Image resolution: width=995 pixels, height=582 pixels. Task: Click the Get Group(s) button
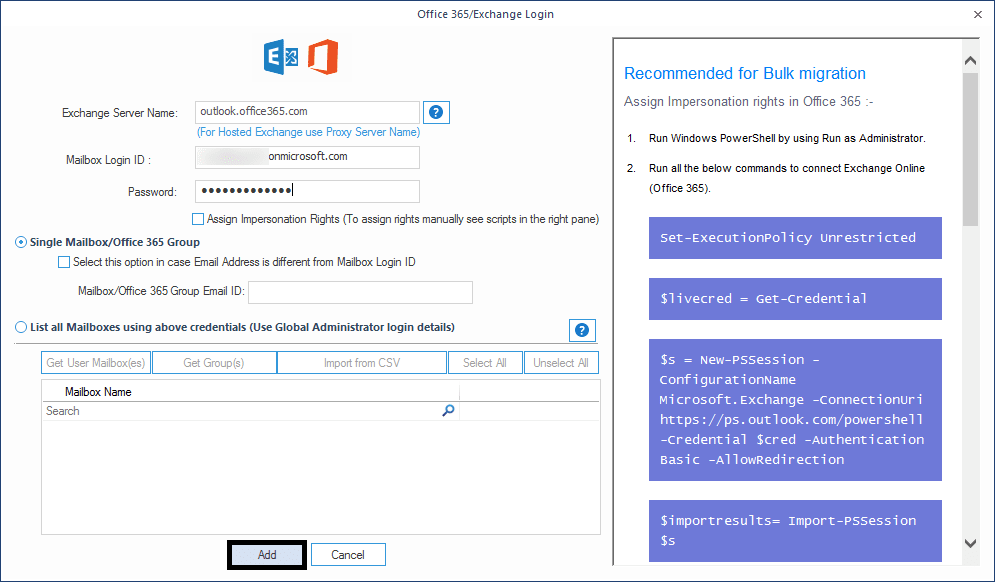pyautogui.click(x=214, y=363)
